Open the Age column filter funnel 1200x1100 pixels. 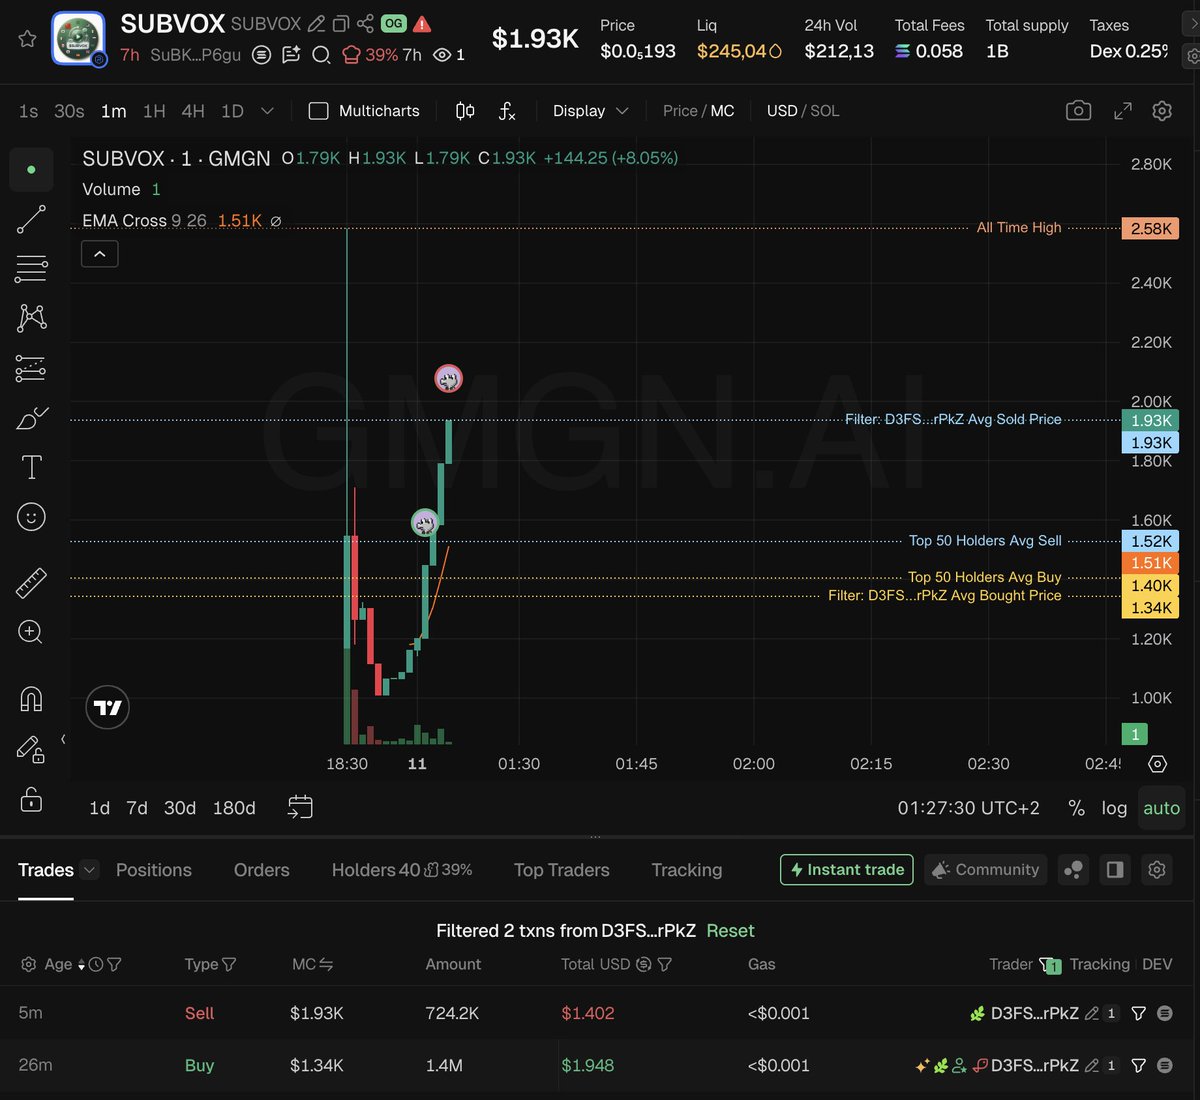(114, 964)
